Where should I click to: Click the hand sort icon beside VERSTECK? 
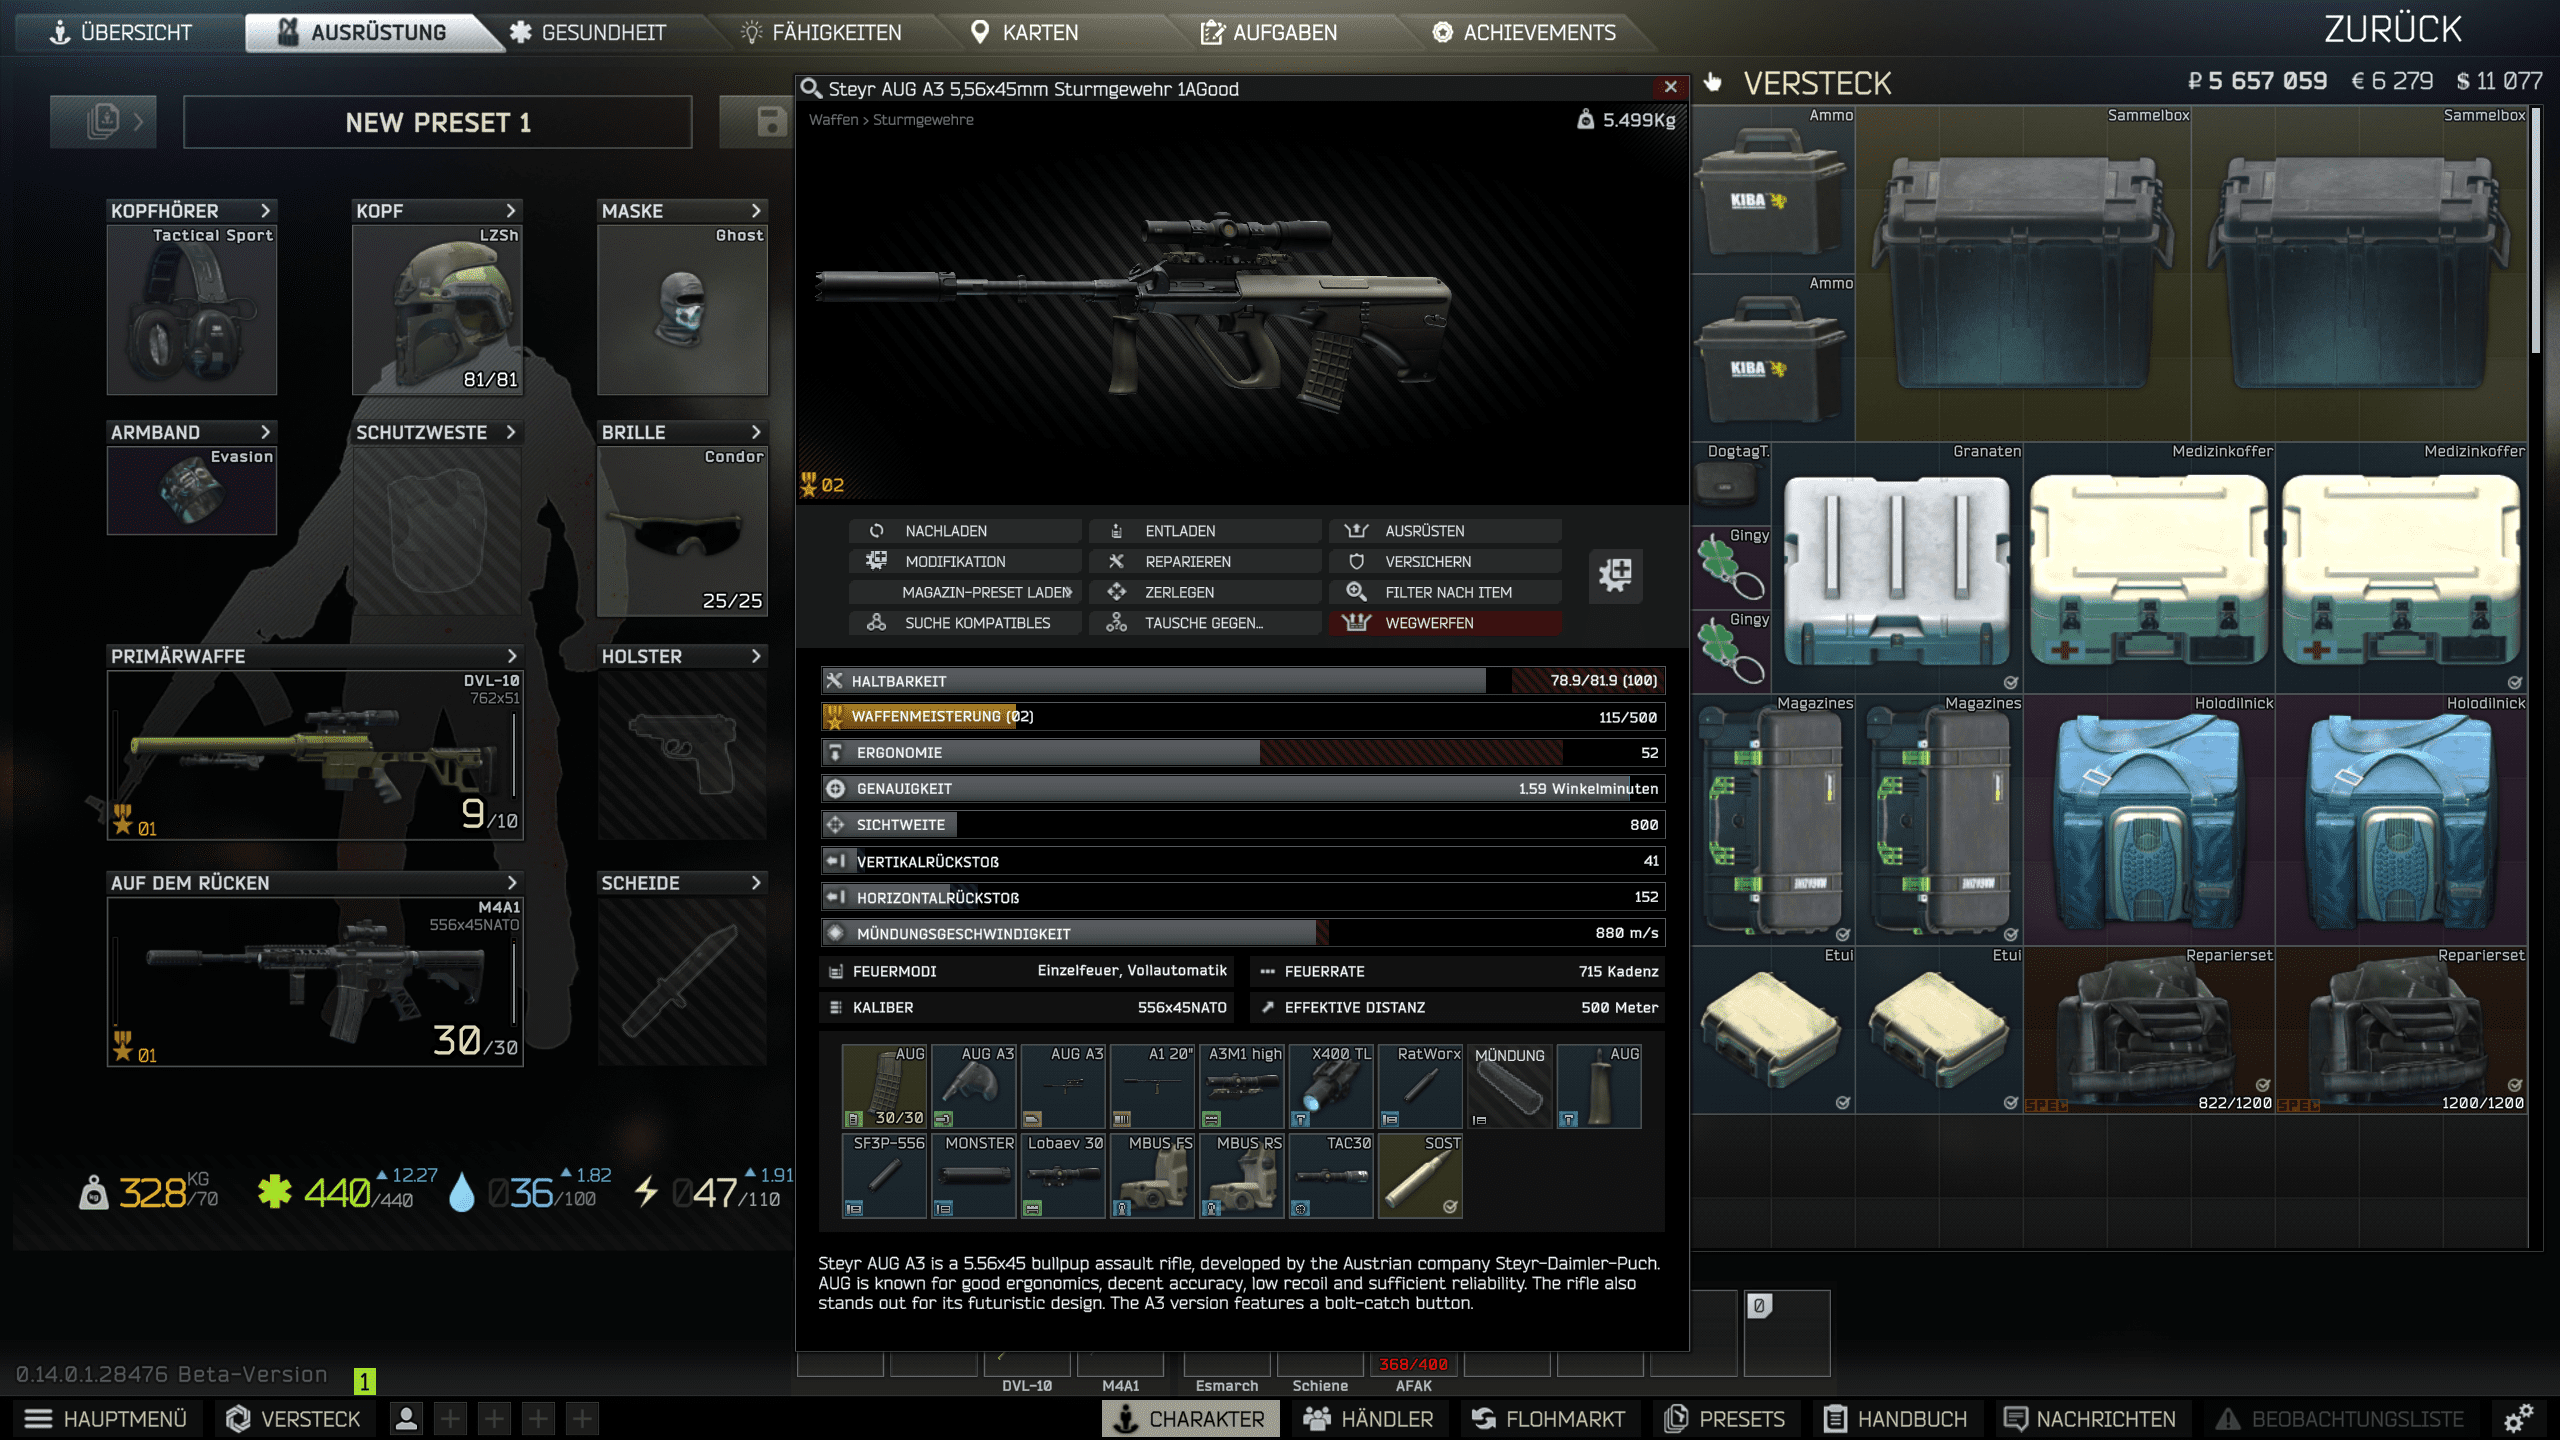[1713, 83]
